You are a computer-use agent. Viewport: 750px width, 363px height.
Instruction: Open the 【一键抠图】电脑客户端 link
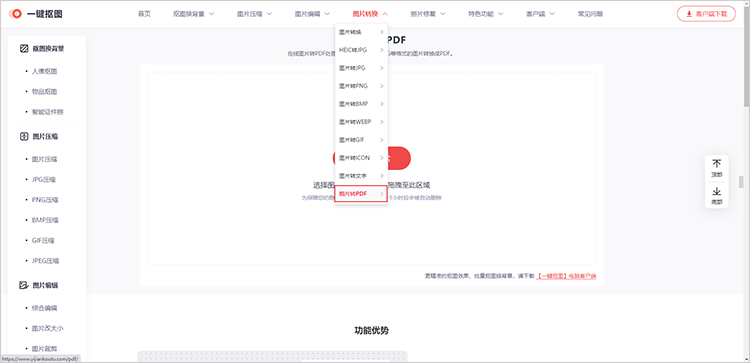(x=566, y=276)
